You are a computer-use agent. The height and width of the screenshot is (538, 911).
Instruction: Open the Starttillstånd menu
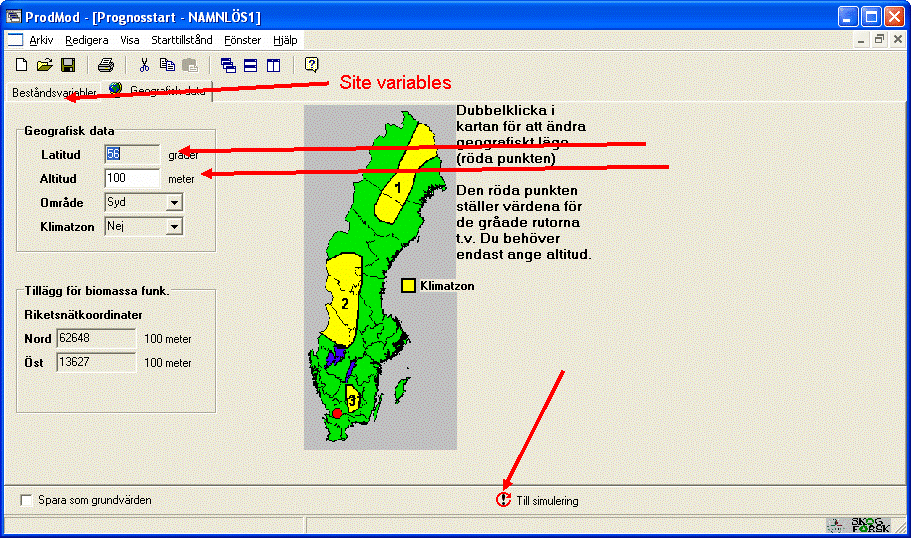click(182, 40)
